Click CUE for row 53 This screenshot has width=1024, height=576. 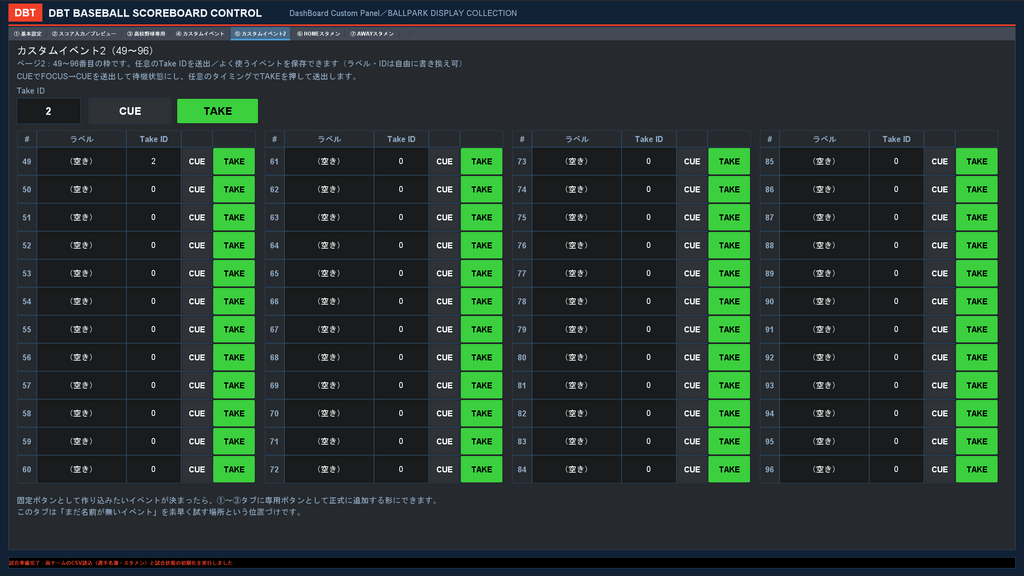point(197,274)
